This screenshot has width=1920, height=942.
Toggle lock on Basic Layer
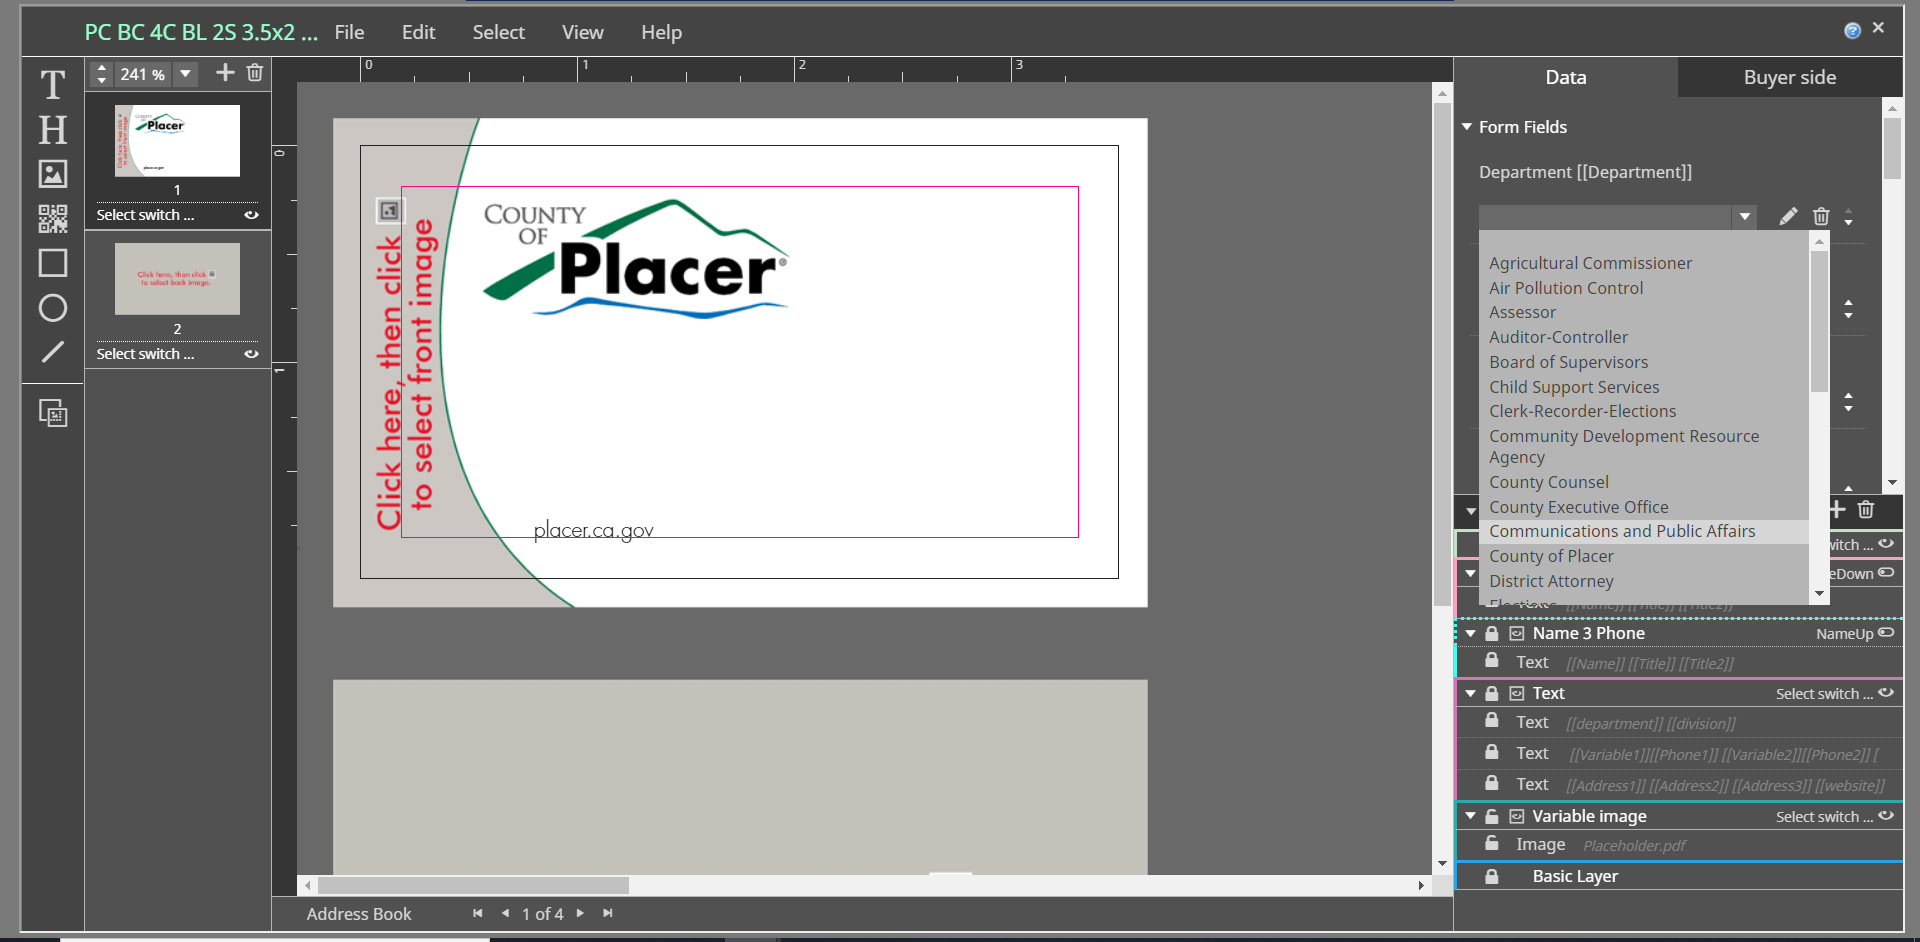[x=1491, y=876]
